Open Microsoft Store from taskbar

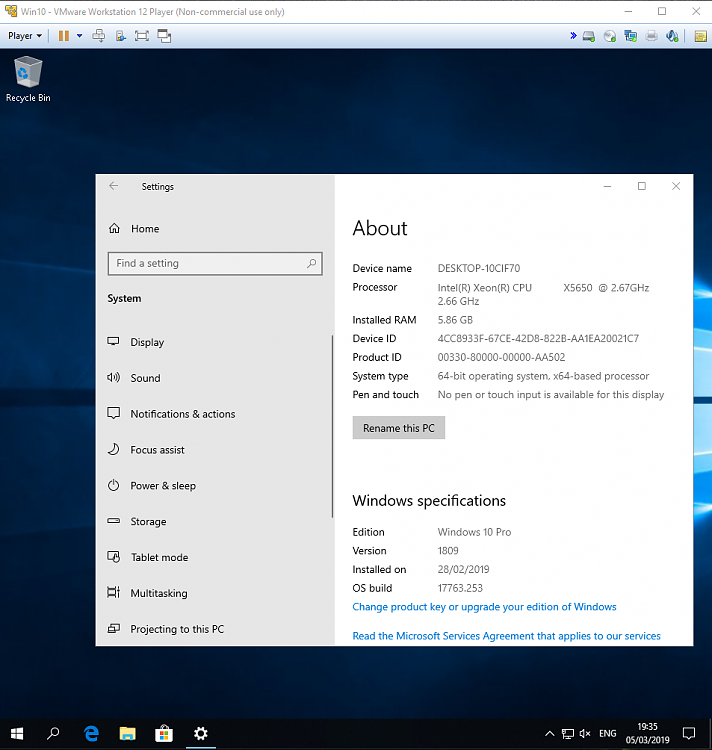(164, 733)
